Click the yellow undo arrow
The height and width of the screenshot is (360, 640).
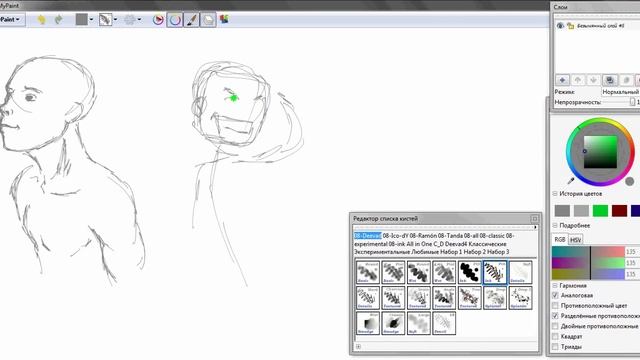click(41, 19)
